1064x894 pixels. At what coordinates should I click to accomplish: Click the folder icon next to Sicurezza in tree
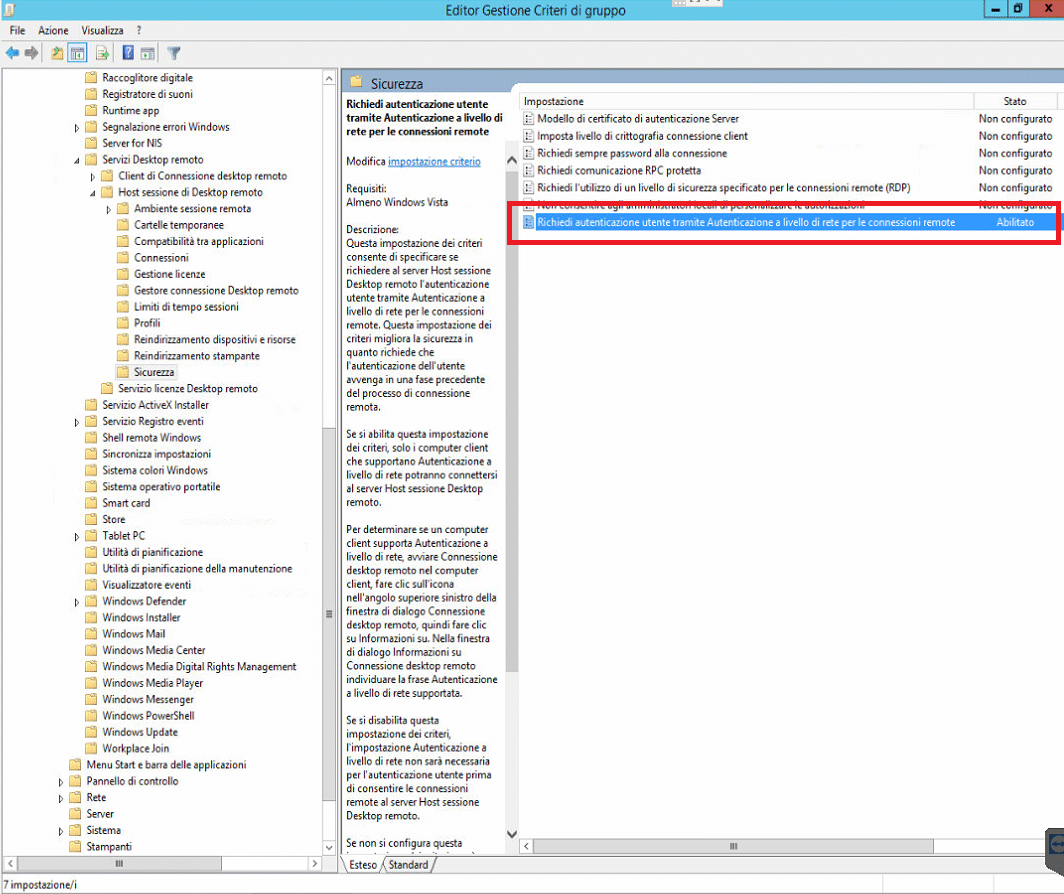point(123,372)
